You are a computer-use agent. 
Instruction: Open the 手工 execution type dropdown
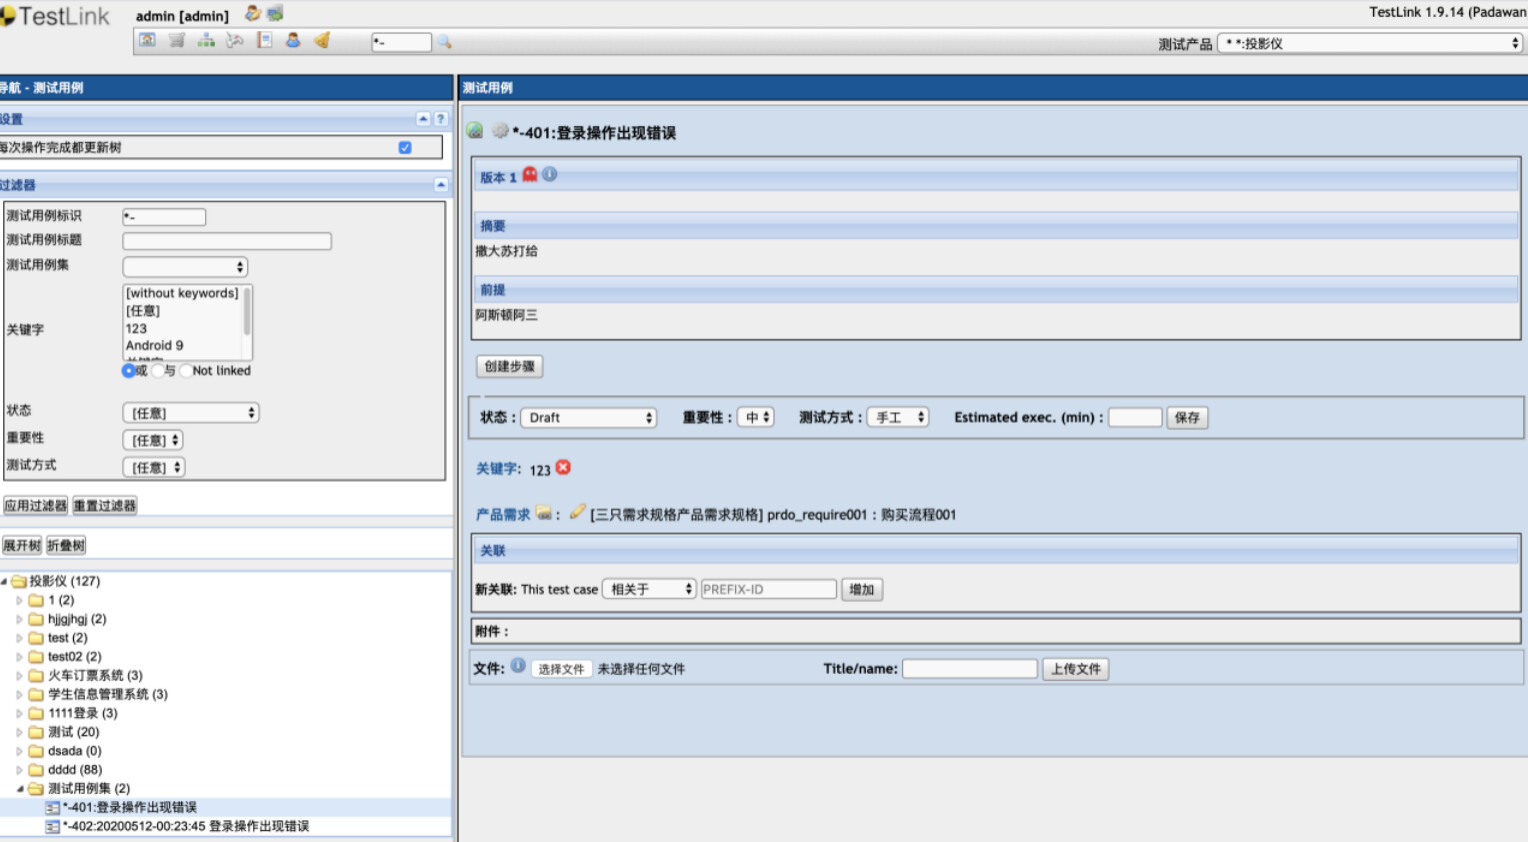[898, 417]
